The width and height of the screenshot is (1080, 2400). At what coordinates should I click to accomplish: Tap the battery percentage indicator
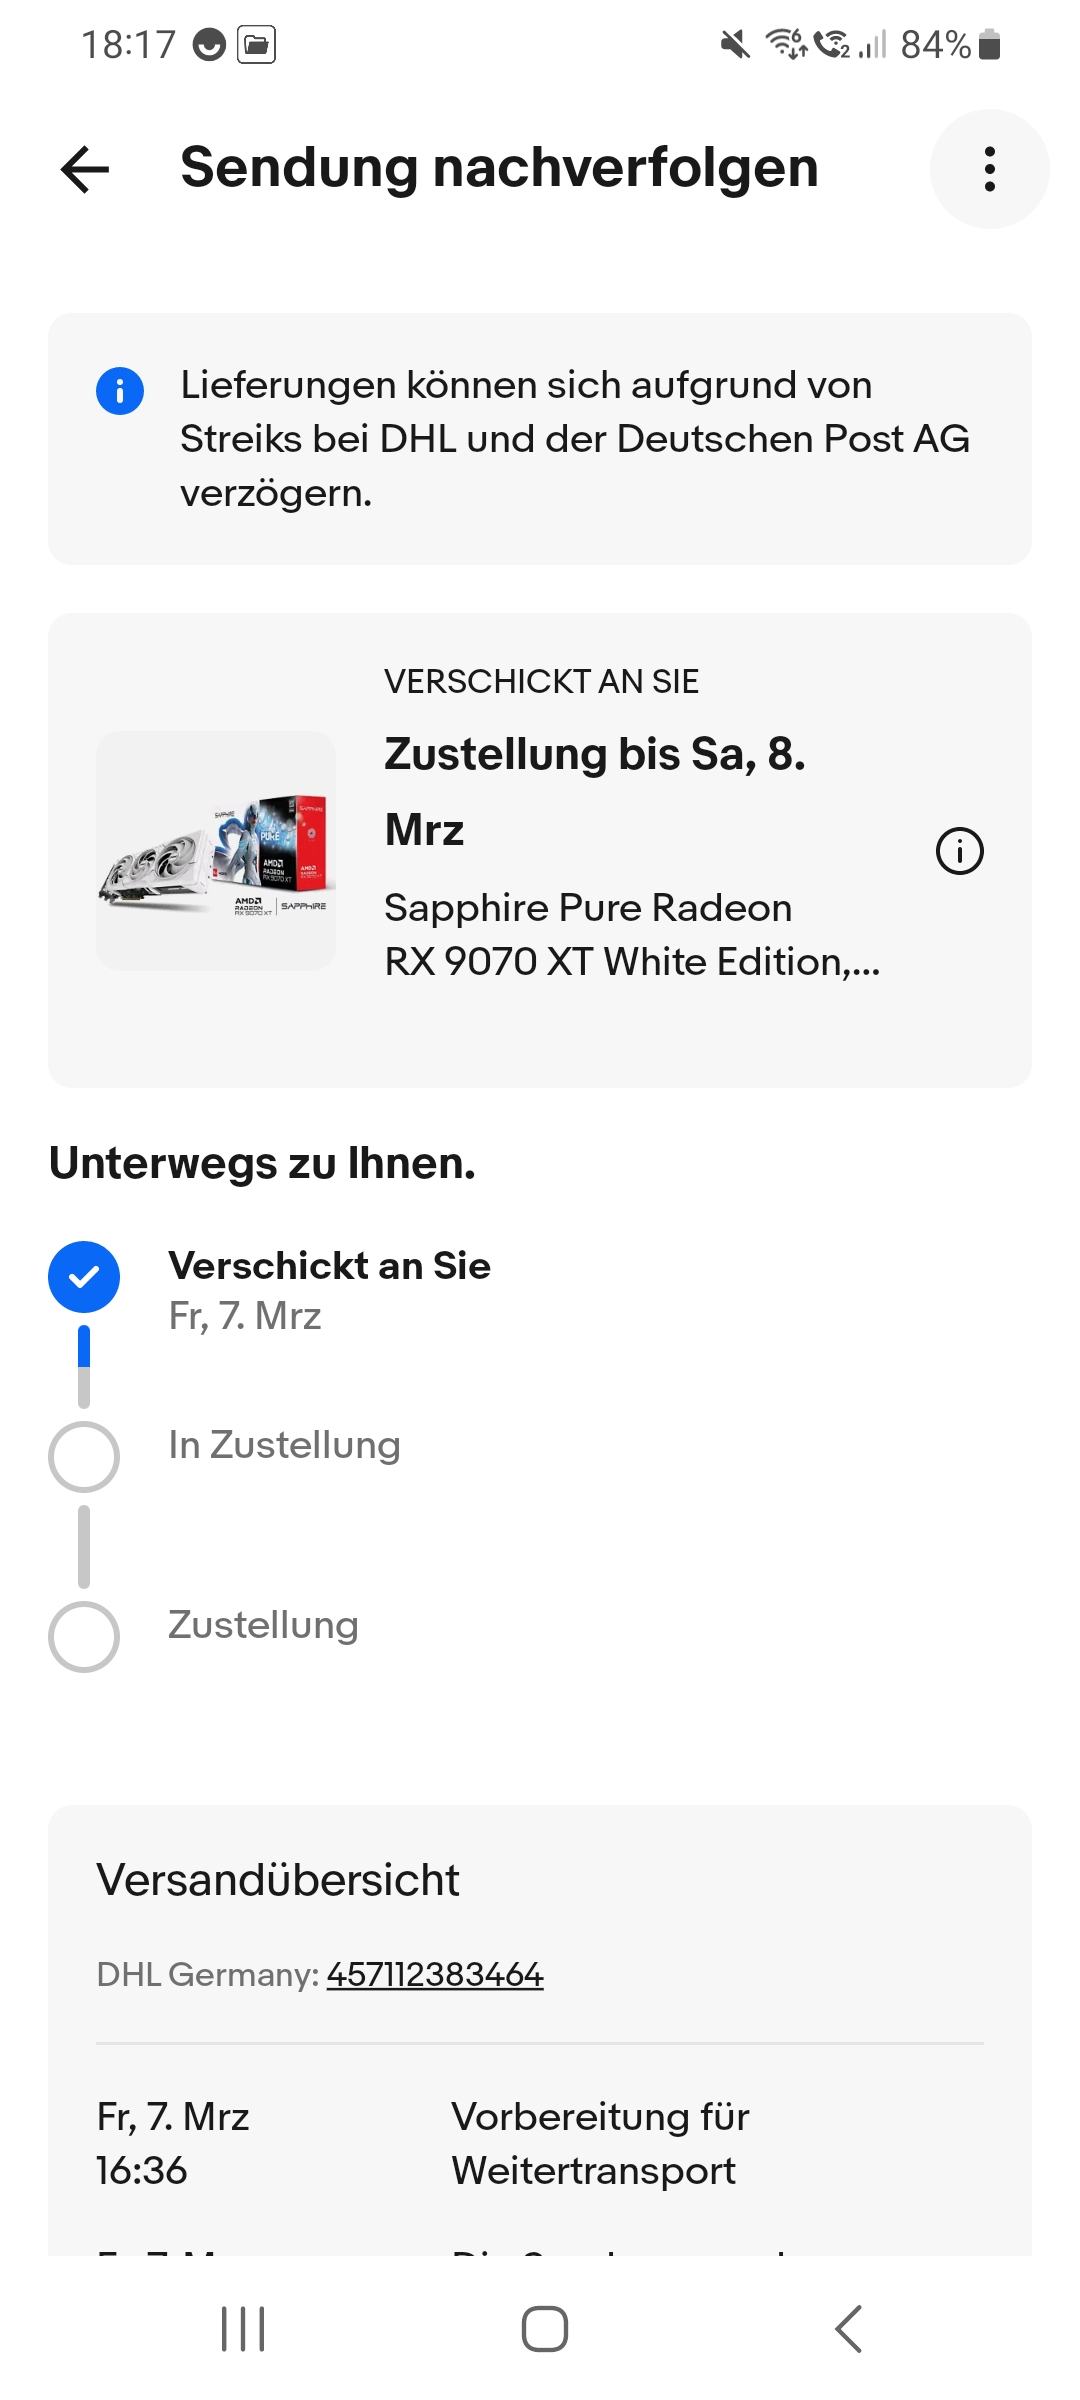[x=936, y=45]
